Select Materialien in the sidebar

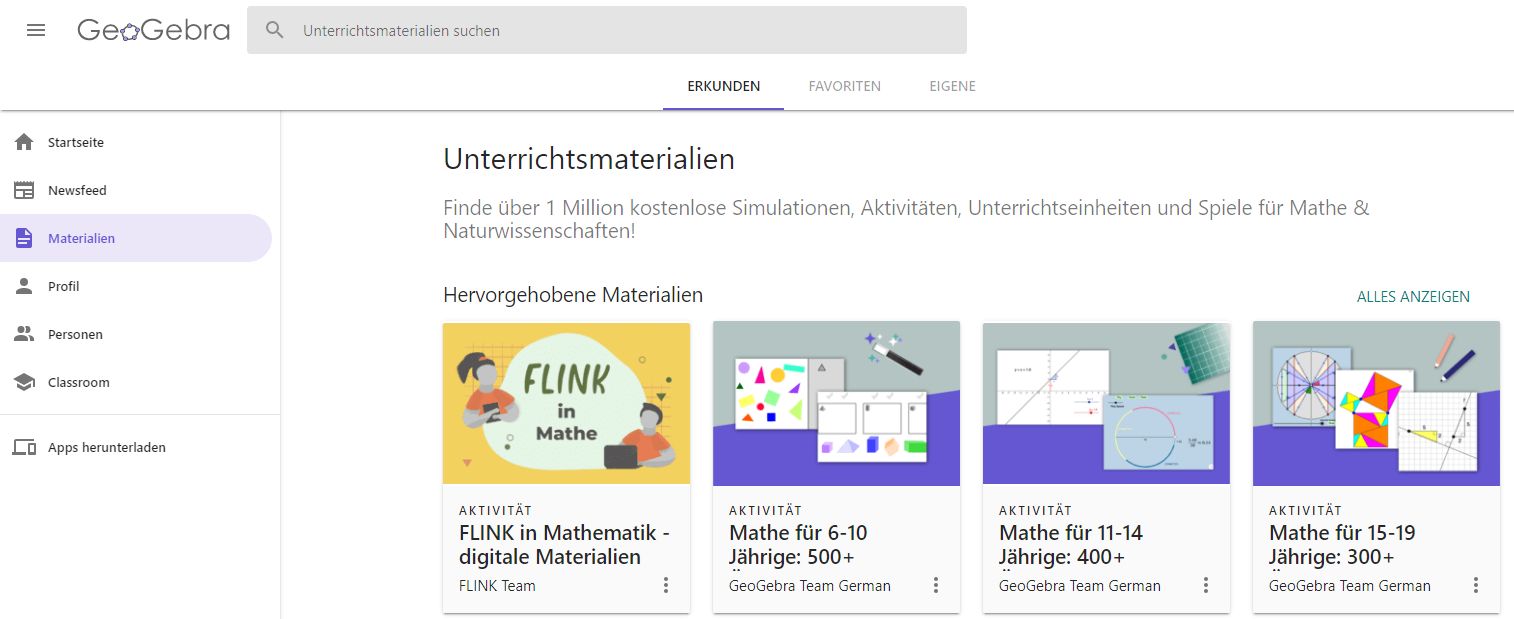pos(136,238)
